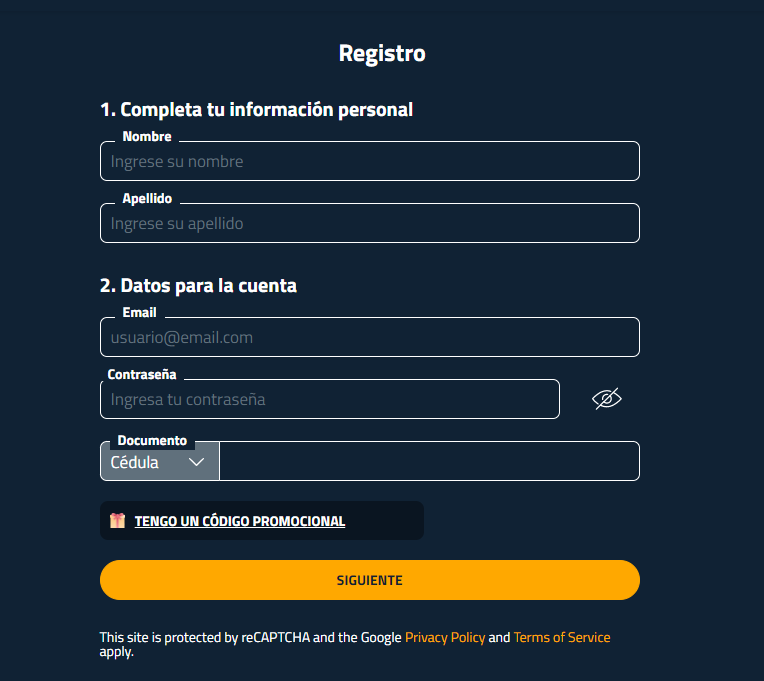The image size is (764, 681).
Task: Click the Contraseña field label
Action: [142, 374]
